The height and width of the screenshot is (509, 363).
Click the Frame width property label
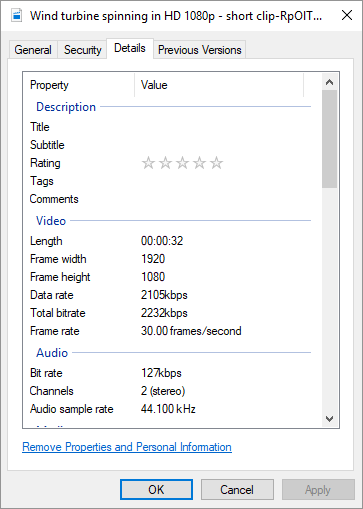58,259
